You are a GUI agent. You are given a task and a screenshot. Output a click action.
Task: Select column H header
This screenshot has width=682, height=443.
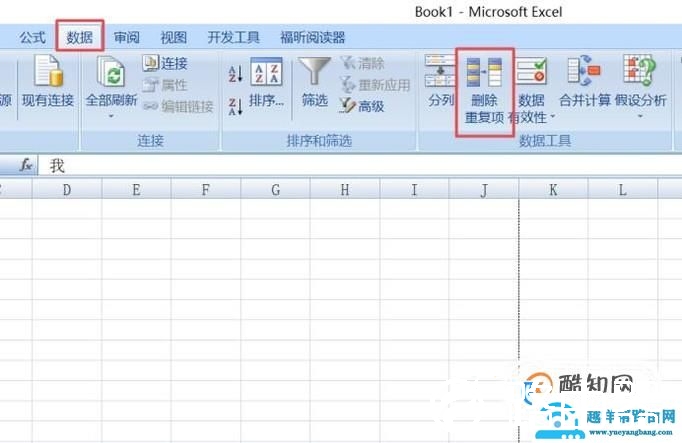(345, 190)
